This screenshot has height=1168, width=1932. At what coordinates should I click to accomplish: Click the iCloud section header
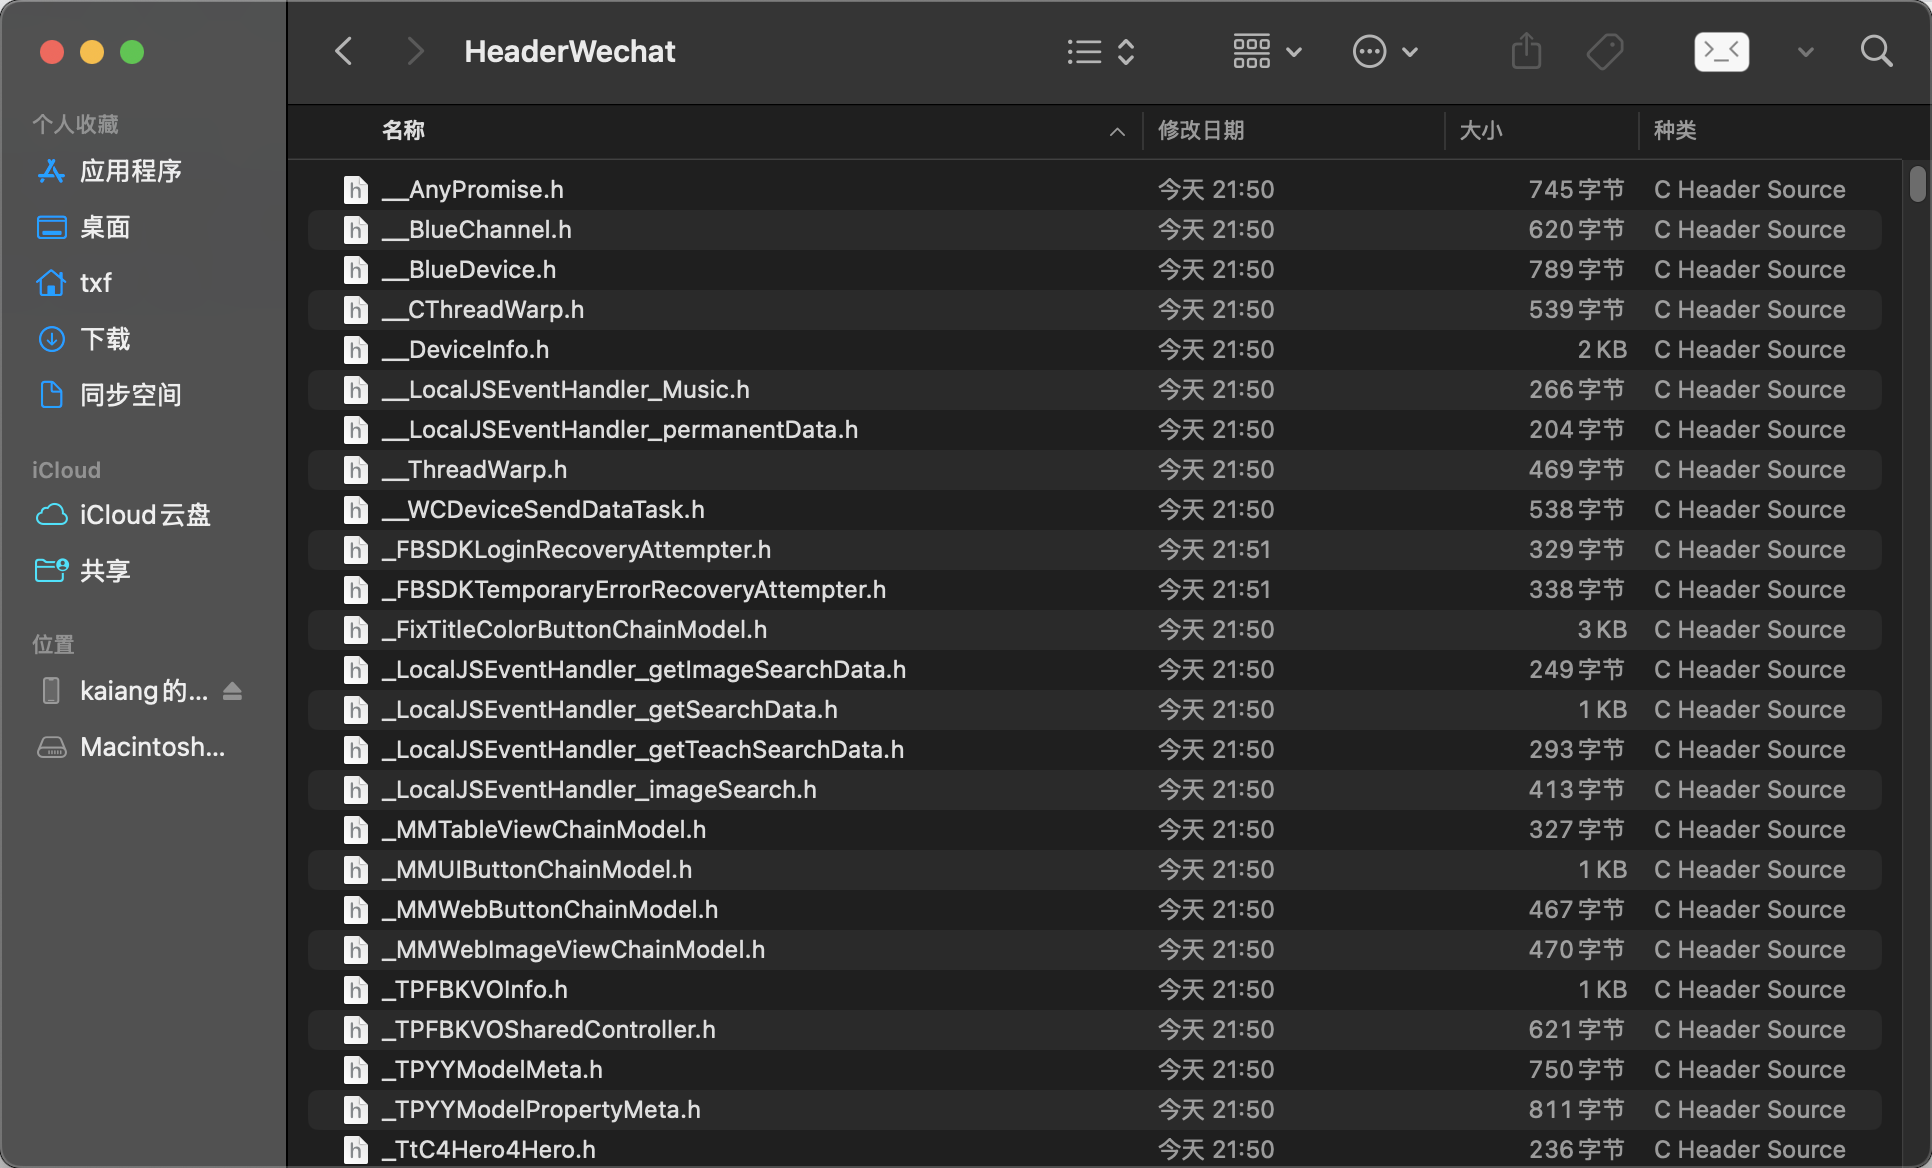(66, 470)
